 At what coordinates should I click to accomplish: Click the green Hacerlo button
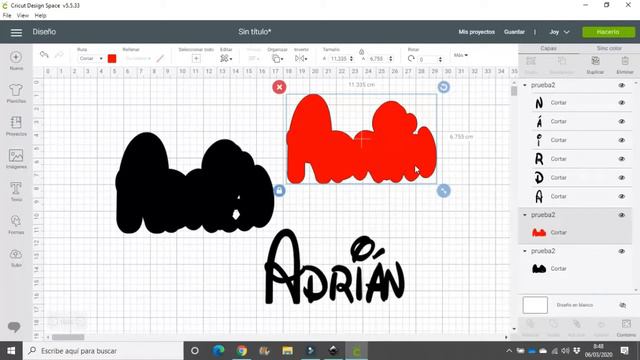coord(608,32)
